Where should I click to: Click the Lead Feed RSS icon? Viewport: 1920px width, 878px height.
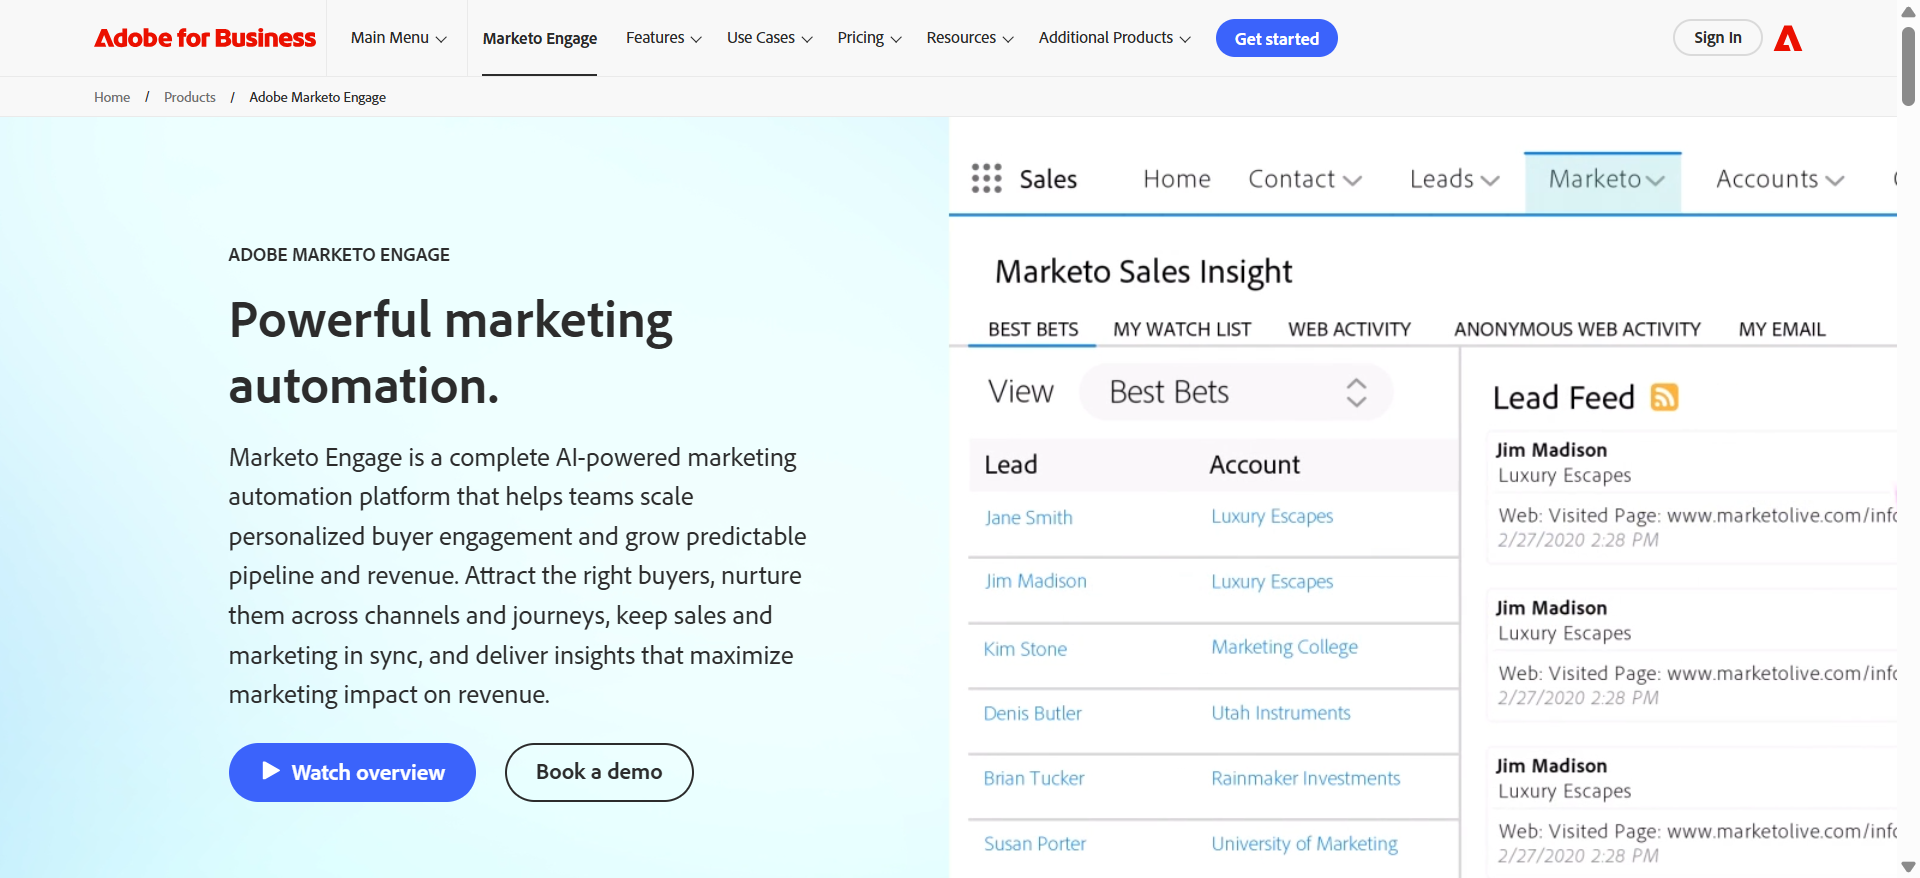coord(1664,397)
